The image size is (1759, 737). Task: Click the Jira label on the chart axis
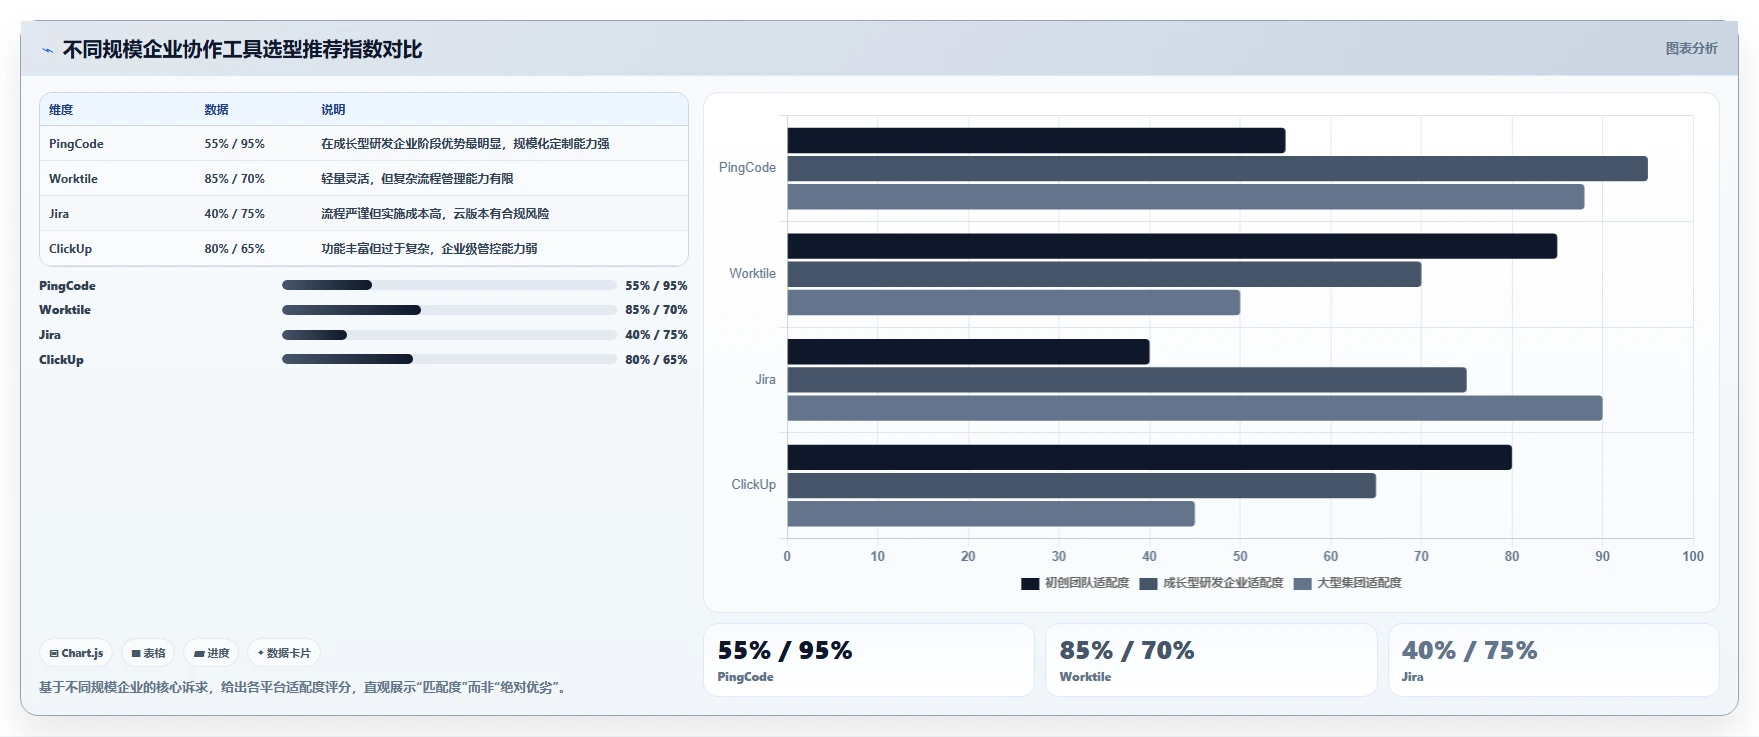765,380
